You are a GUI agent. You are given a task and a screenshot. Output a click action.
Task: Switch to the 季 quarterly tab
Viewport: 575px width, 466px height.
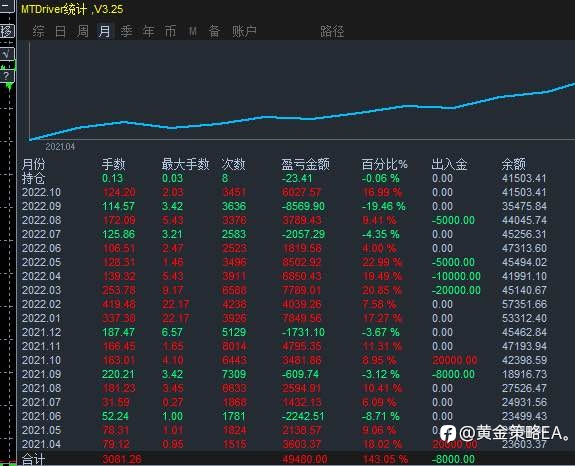point(127,31)
